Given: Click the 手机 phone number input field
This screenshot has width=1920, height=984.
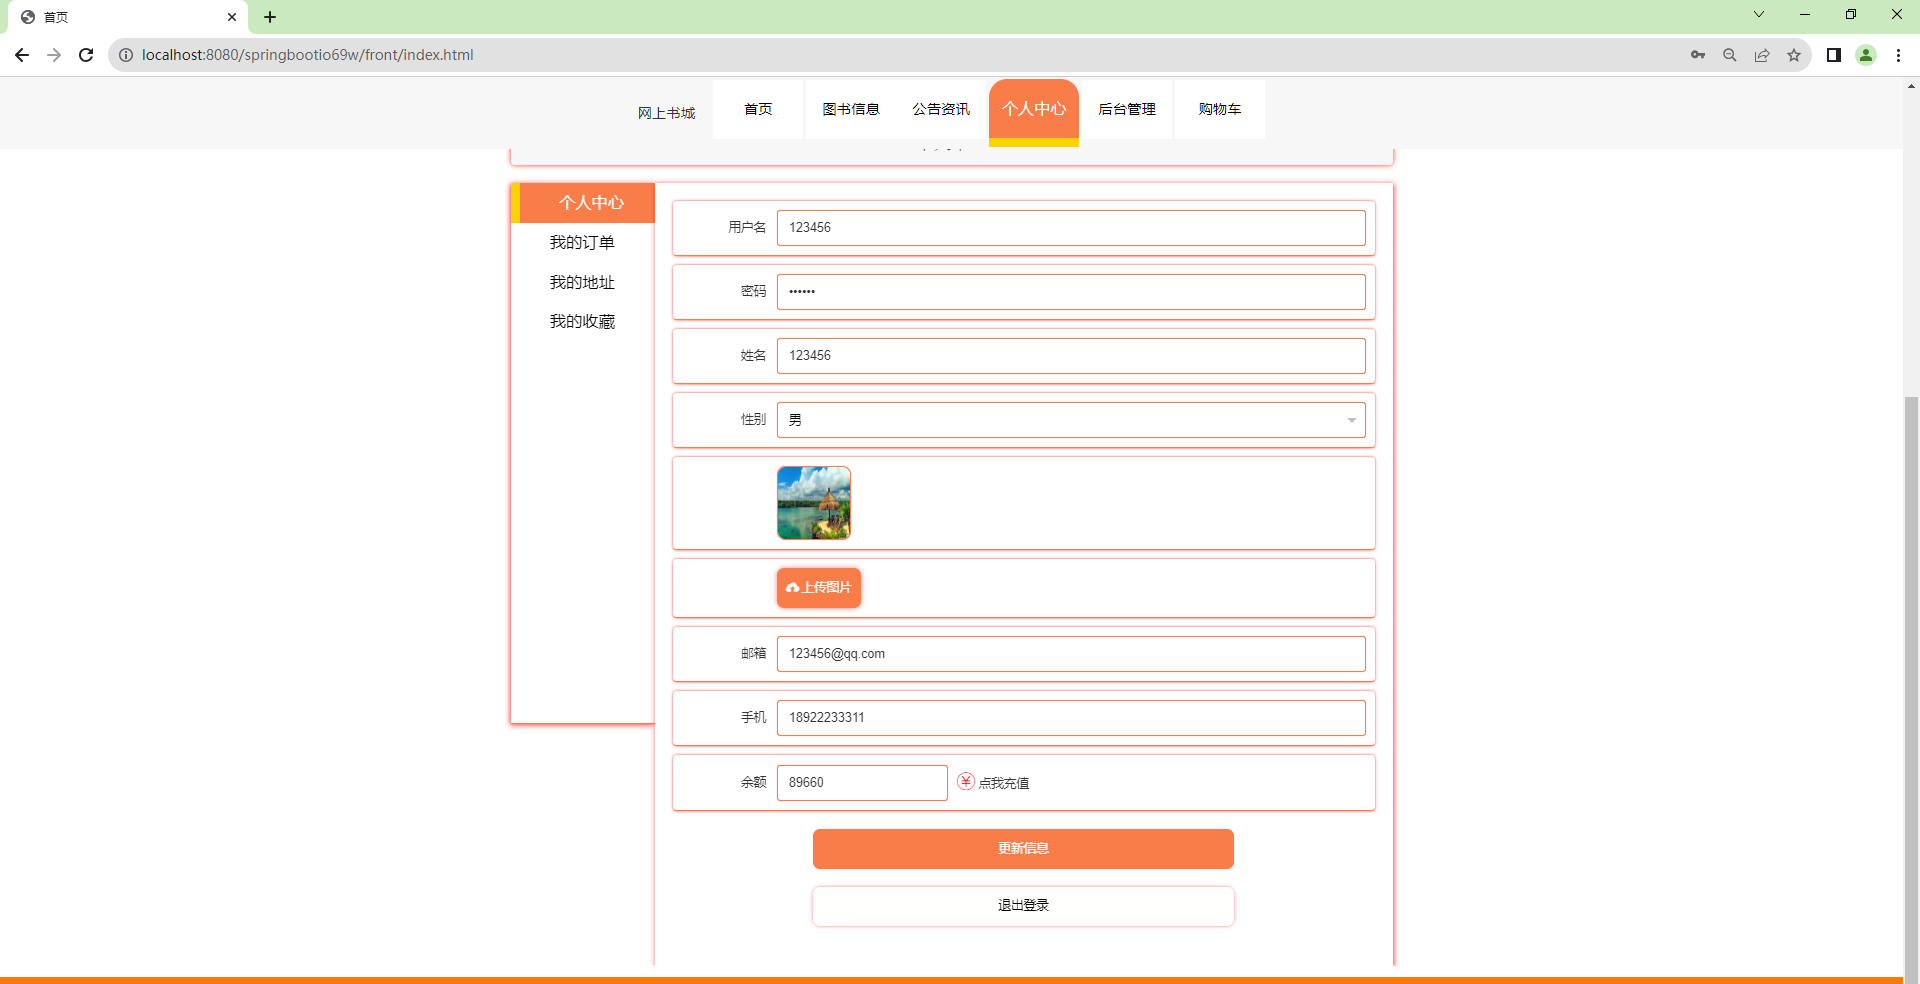Looking at the screenshot, I should [1071, 717].
